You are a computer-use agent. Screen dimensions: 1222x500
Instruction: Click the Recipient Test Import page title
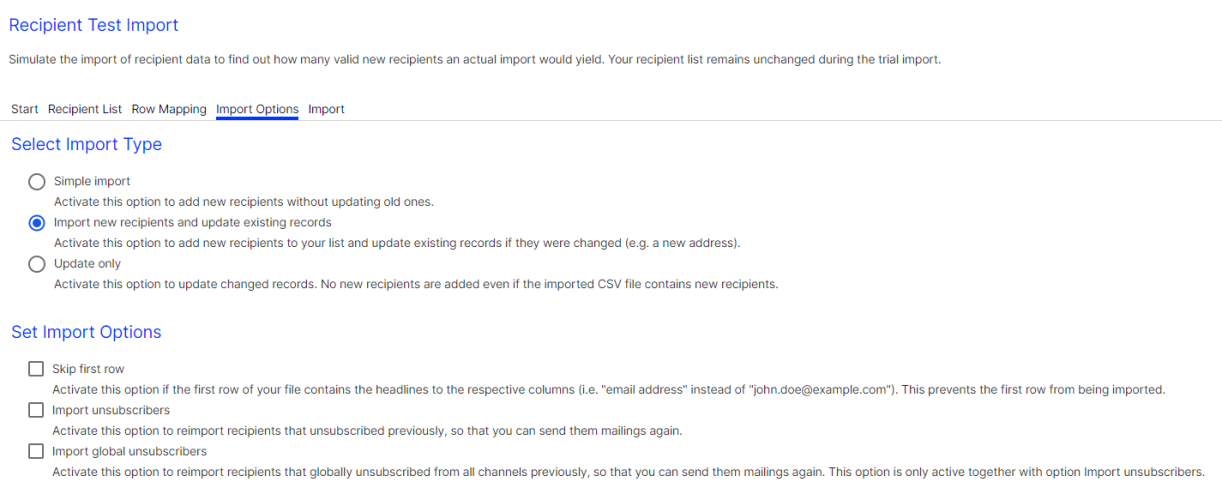click(x=93, y=25)
